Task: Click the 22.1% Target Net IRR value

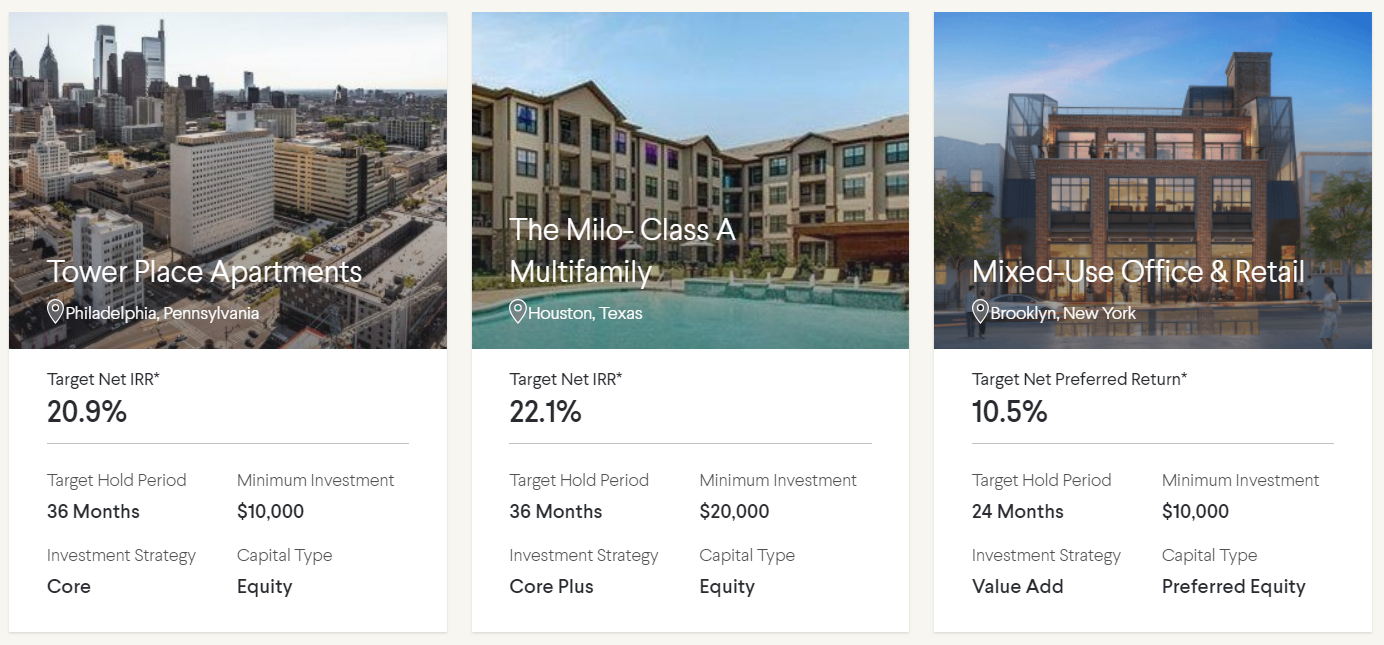Action: [545, 412]
